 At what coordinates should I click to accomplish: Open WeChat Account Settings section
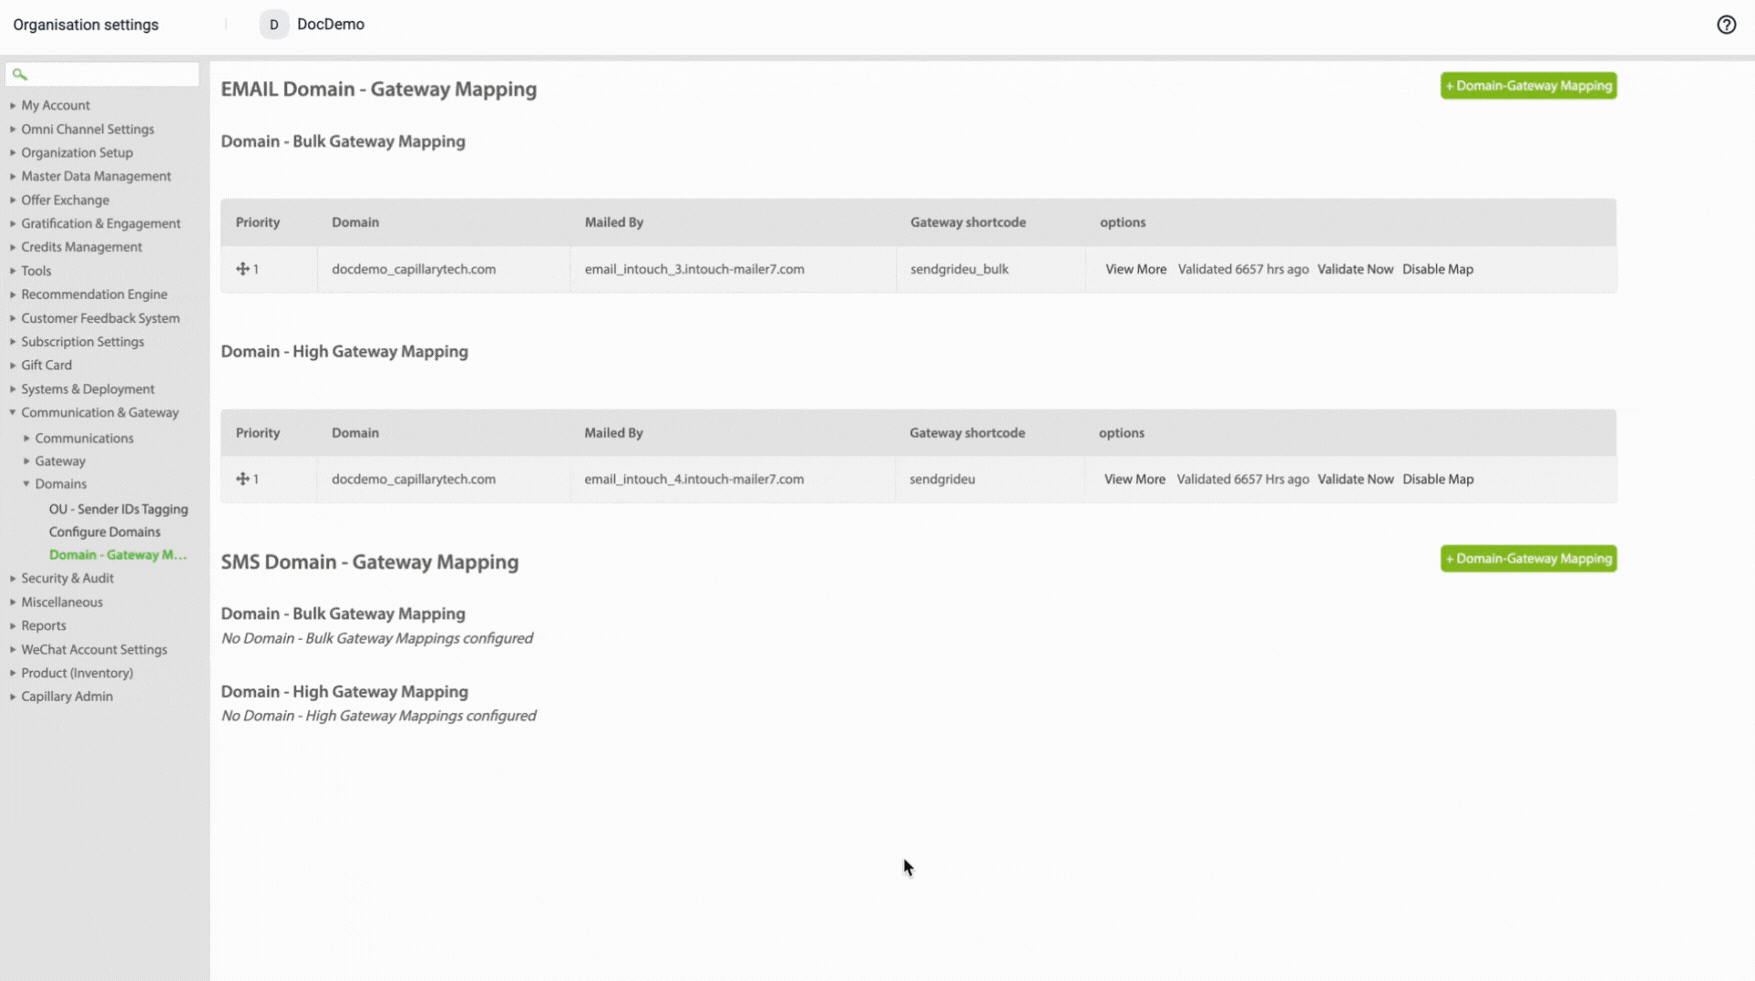[x=94, y=650]
